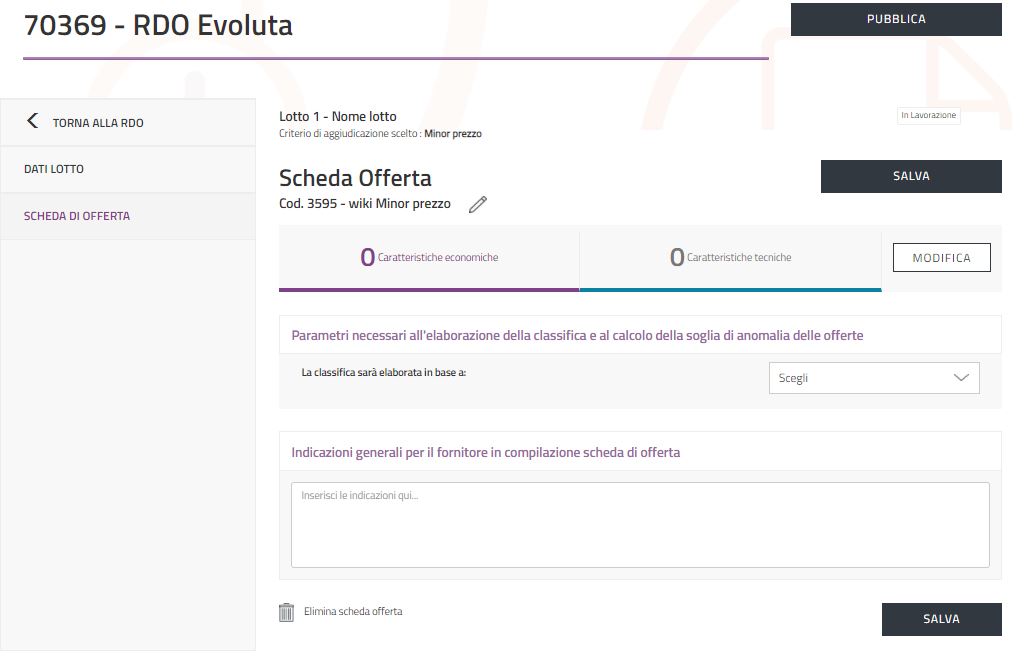
Task: Click the chevron arrow of the Scegli dropdown
Action: coord(961,378)
